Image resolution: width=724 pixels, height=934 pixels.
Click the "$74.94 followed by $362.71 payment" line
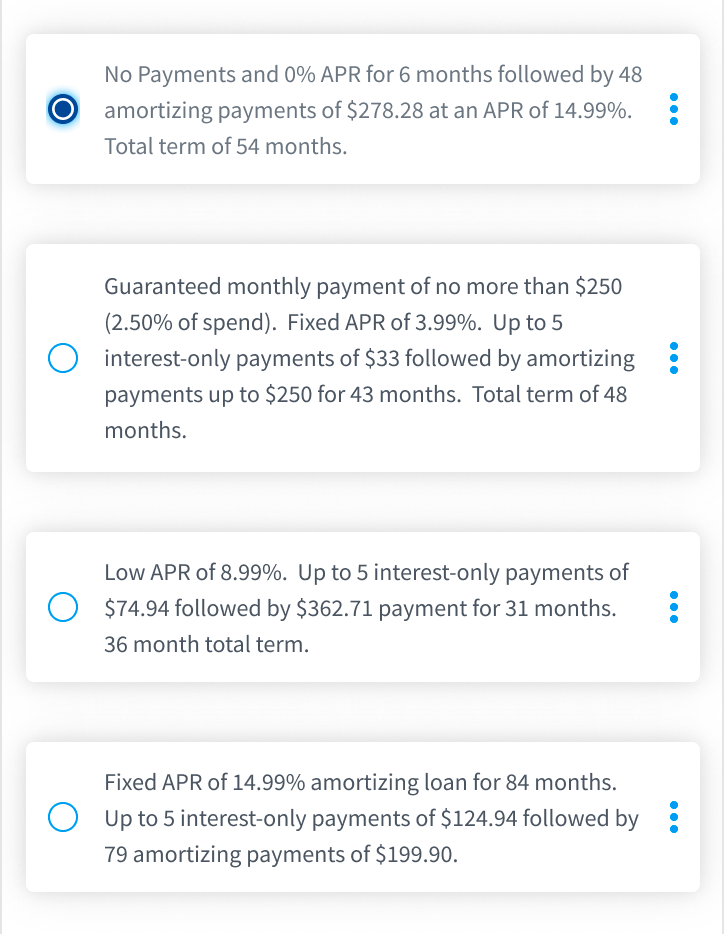coord(360,608)
